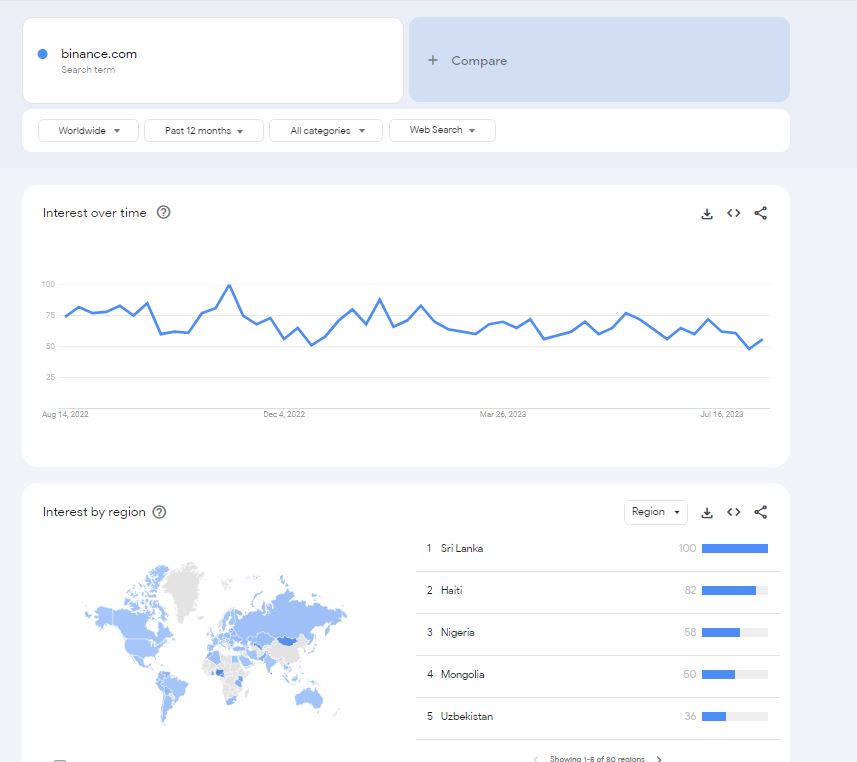Click the value 82 beside Haiti
Screen dimensions: 857x762
pyautogui.click(x=690, y=590)
